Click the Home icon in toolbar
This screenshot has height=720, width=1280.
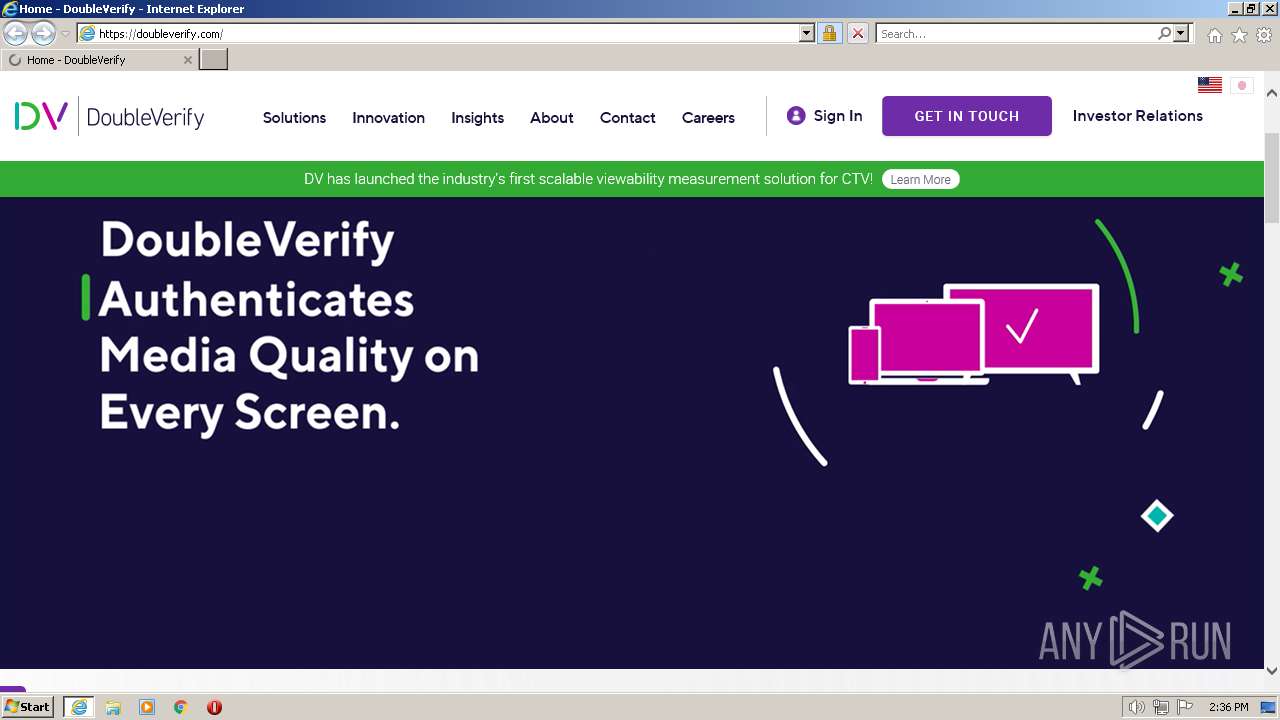[x=1214, y=35]
